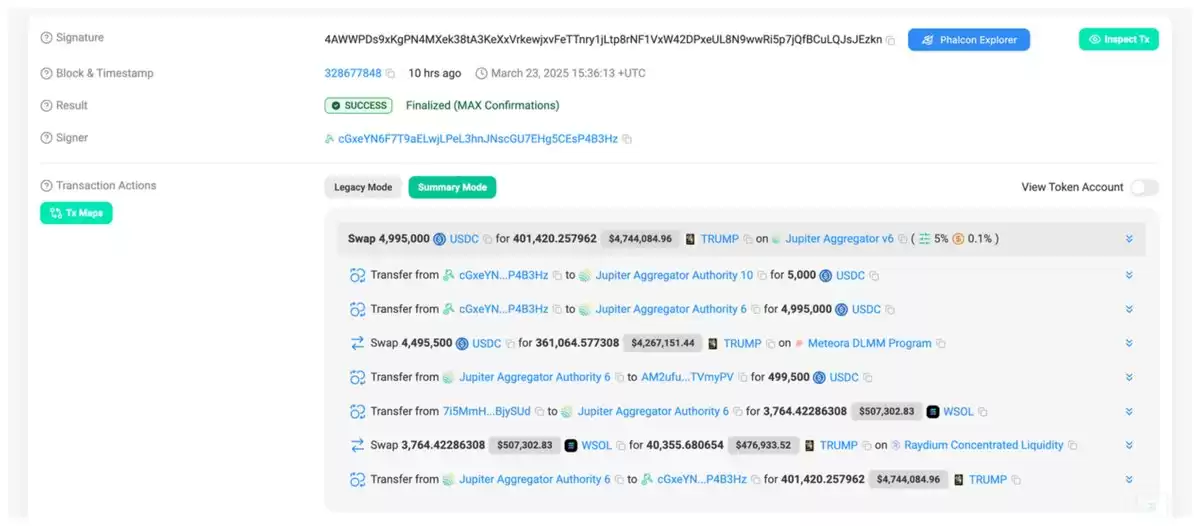Copy Meteora DLMM Program address
This screenshot has height=526, width=1200.
click(x=940, y=344)
